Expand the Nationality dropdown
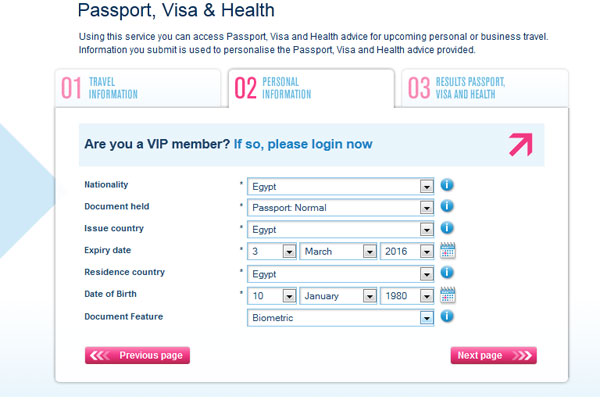Screen dimensions: 600x400 pos(427,186)
